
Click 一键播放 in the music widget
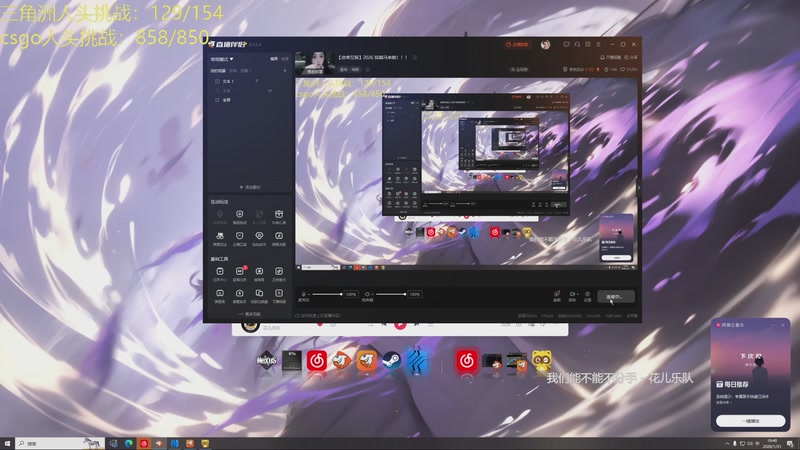(750, 421)
